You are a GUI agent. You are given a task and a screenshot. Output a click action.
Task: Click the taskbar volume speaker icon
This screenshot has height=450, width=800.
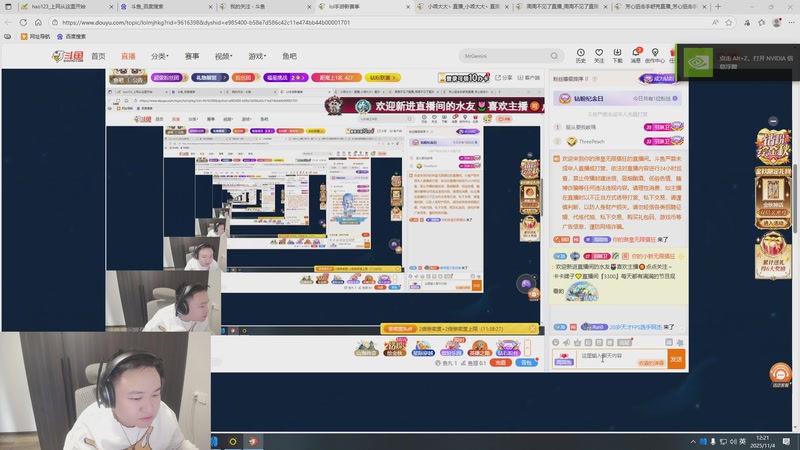[733, 441]
